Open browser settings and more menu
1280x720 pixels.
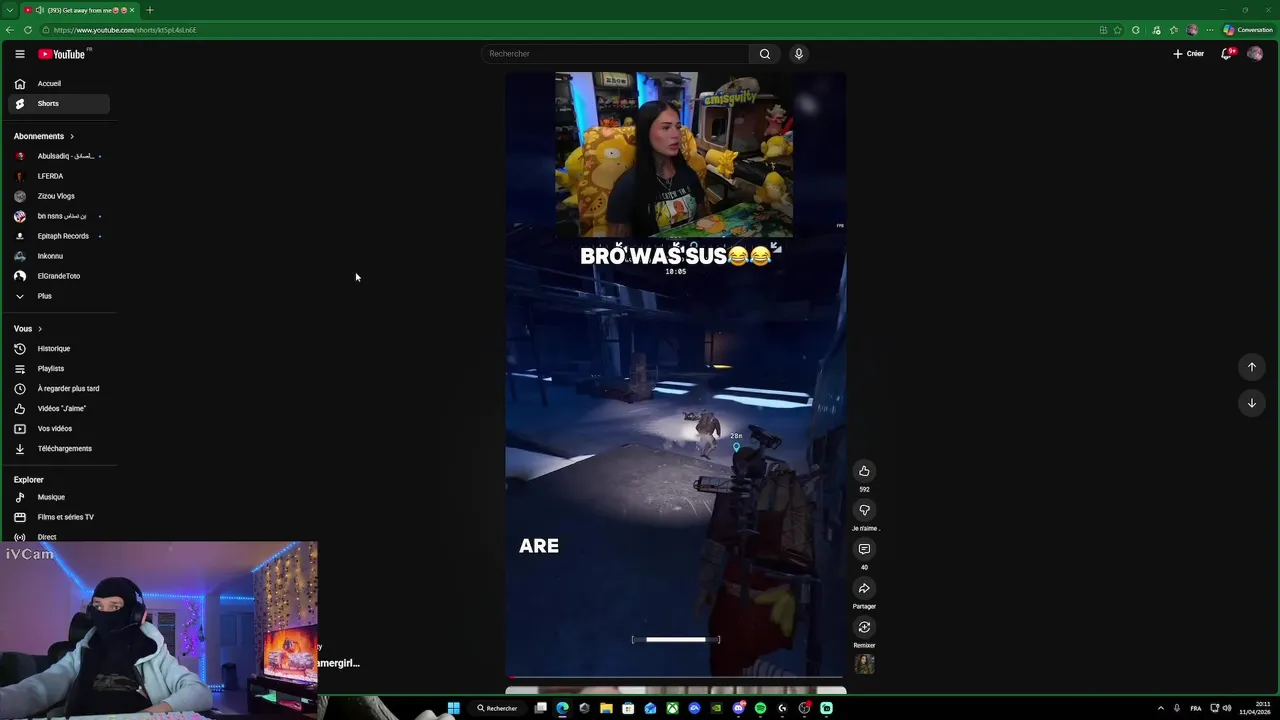pos(1209,30)
